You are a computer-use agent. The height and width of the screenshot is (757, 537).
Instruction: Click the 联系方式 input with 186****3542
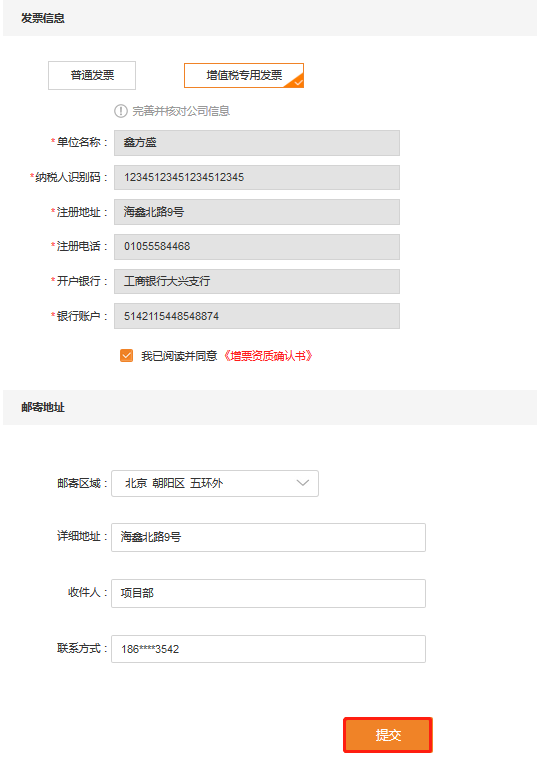[x=268, y=649]
